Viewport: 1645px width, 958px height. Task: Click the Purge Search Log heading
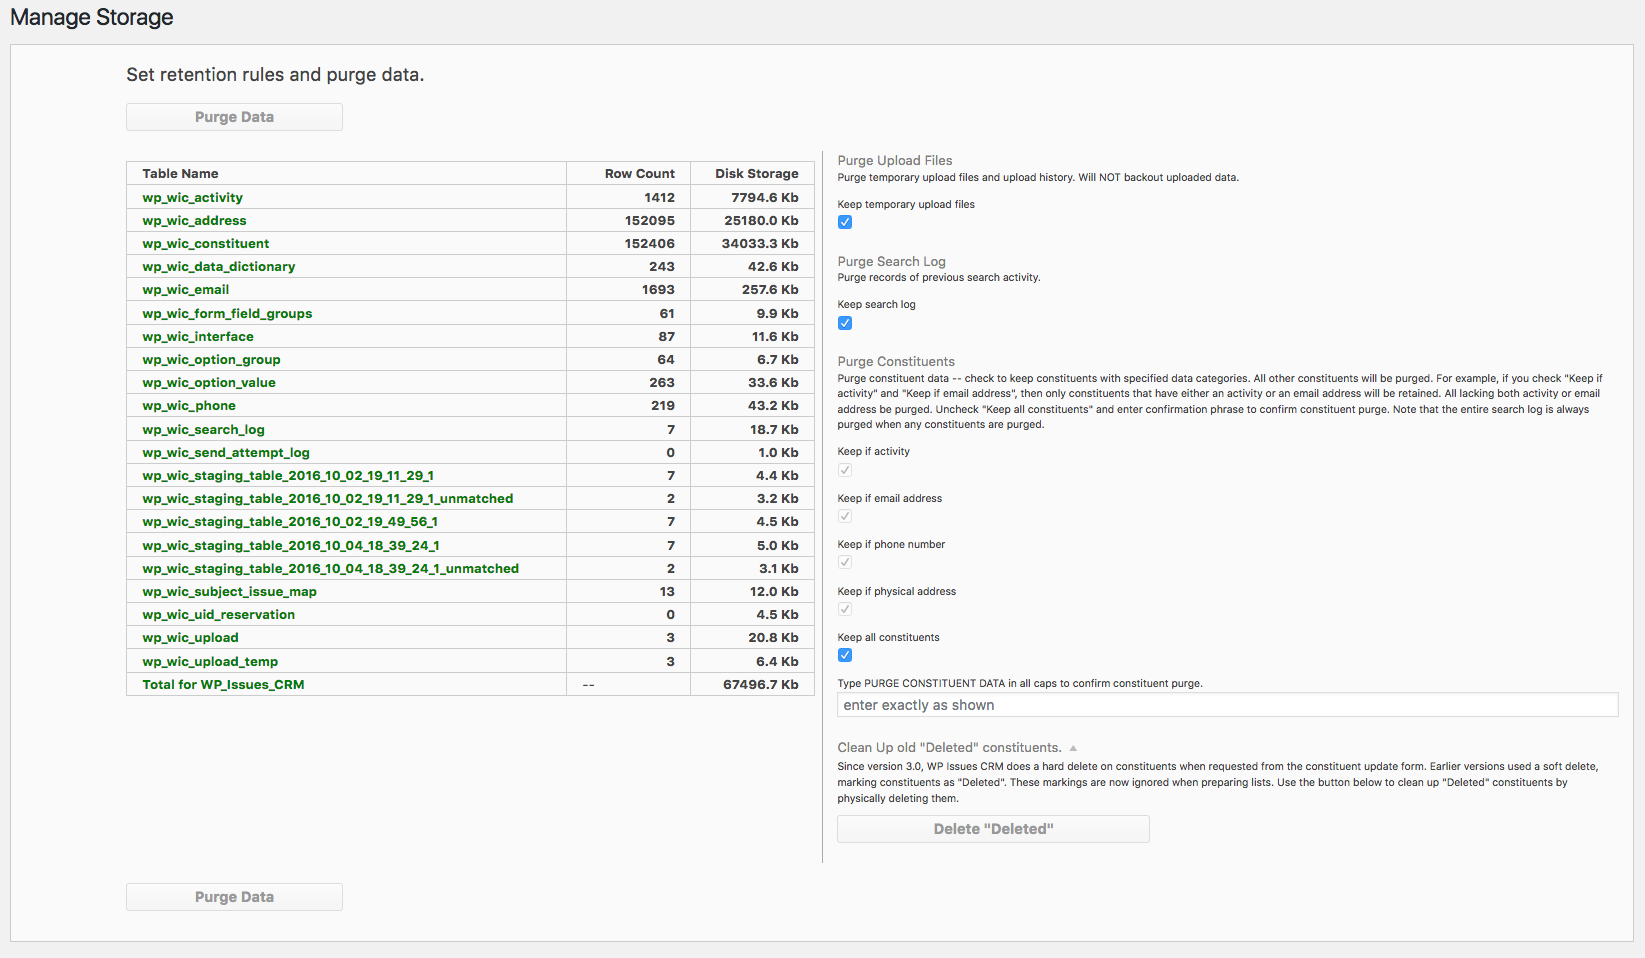(891, 261)
